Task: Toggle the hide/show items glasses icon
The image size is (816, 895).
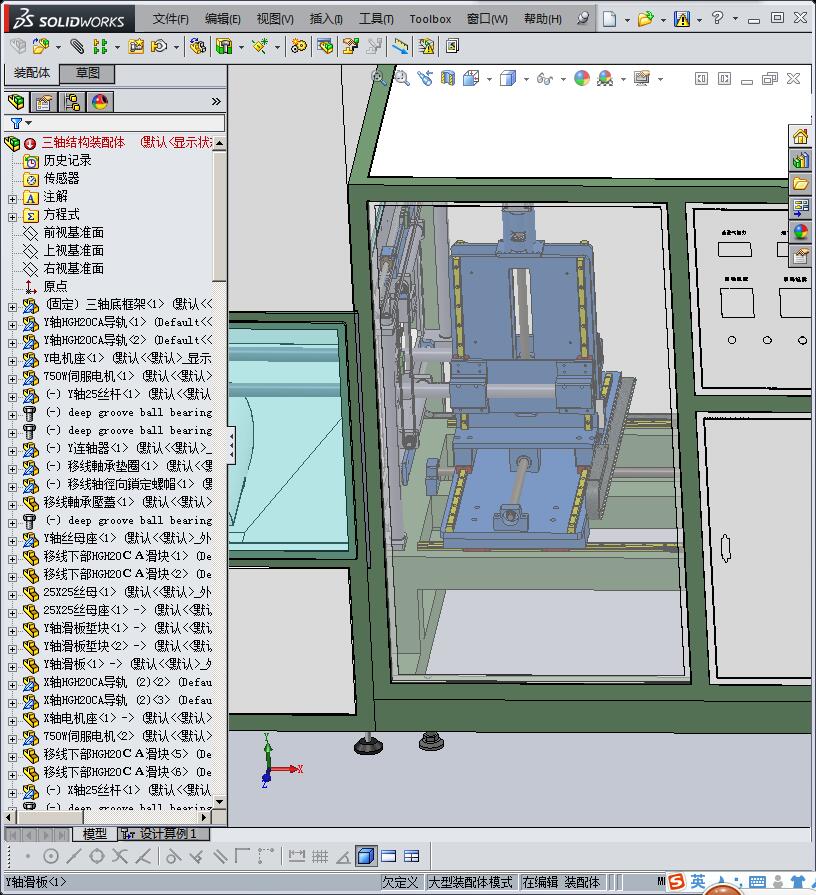Action: pyautogui.click(x=544, y=78)
